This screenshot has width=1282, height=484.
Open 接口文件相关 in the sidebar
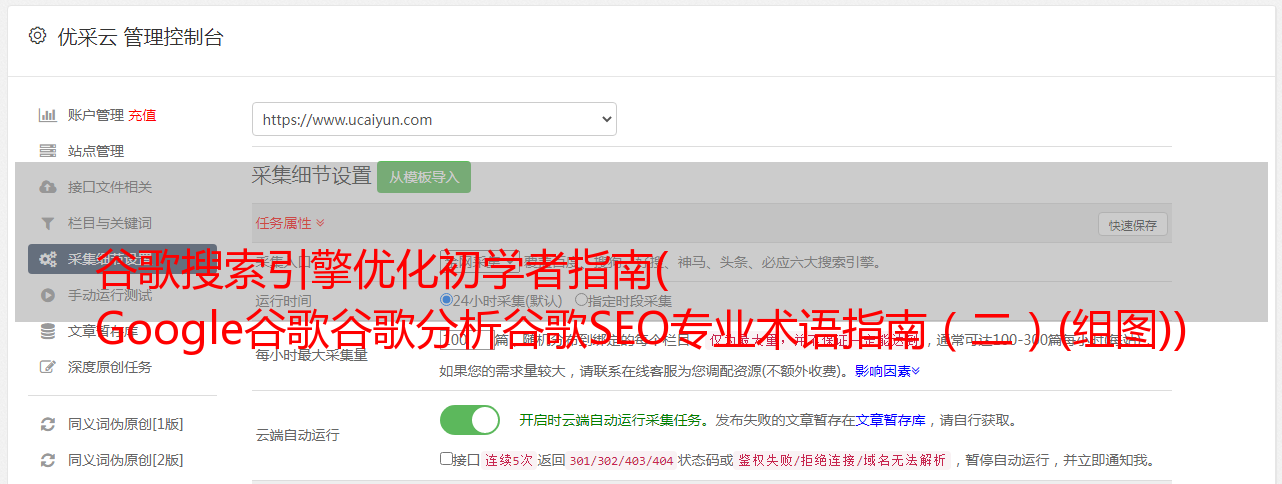(x=110, y=187)
